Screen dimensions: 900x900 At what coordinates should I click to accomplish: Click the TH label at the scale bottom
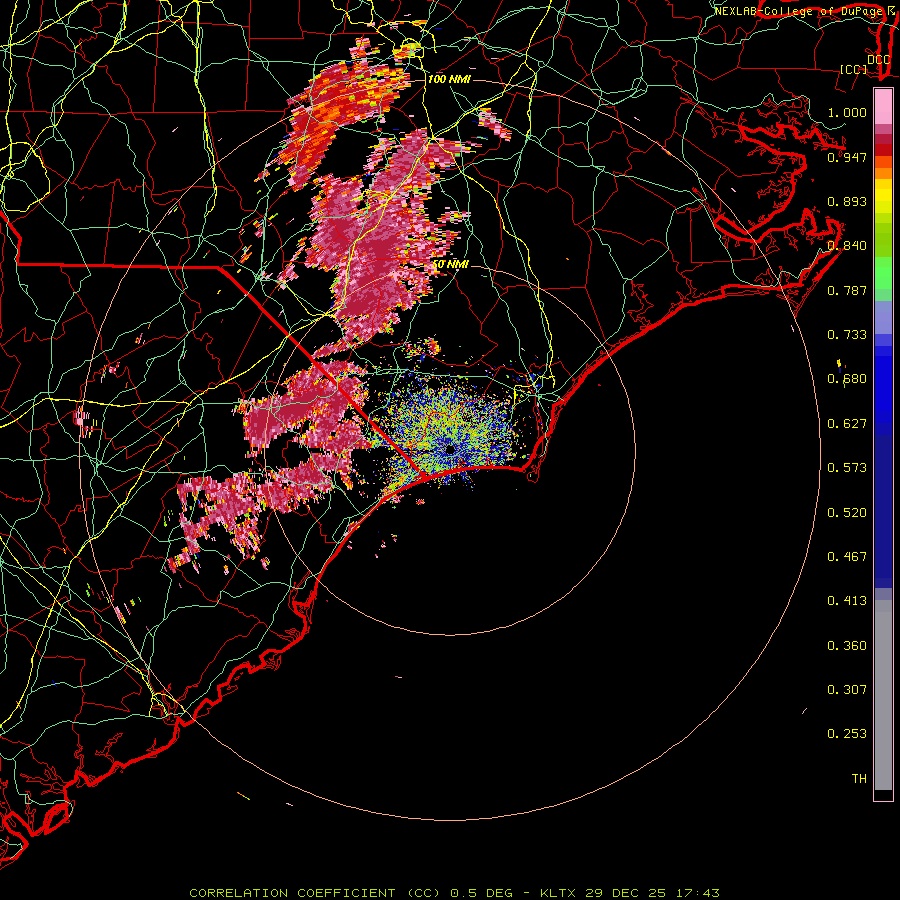click(859, 779)
